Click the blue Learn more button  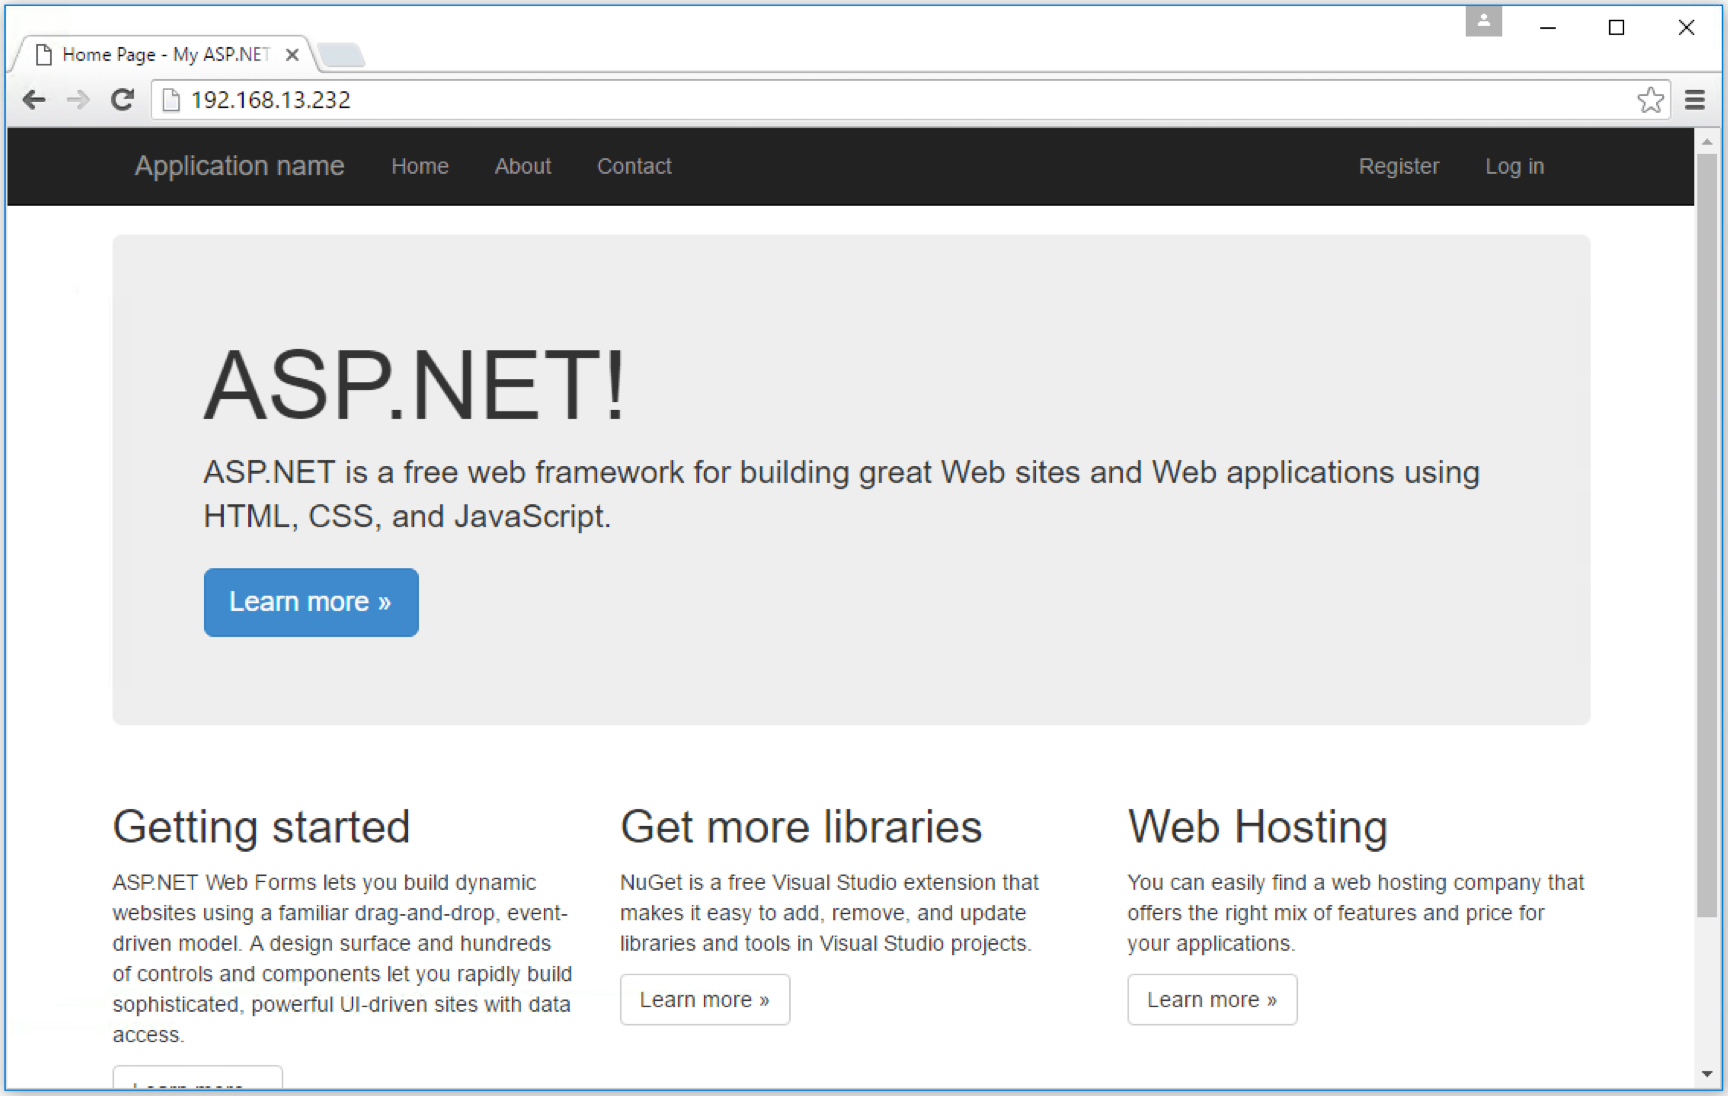tap(311, 602)
